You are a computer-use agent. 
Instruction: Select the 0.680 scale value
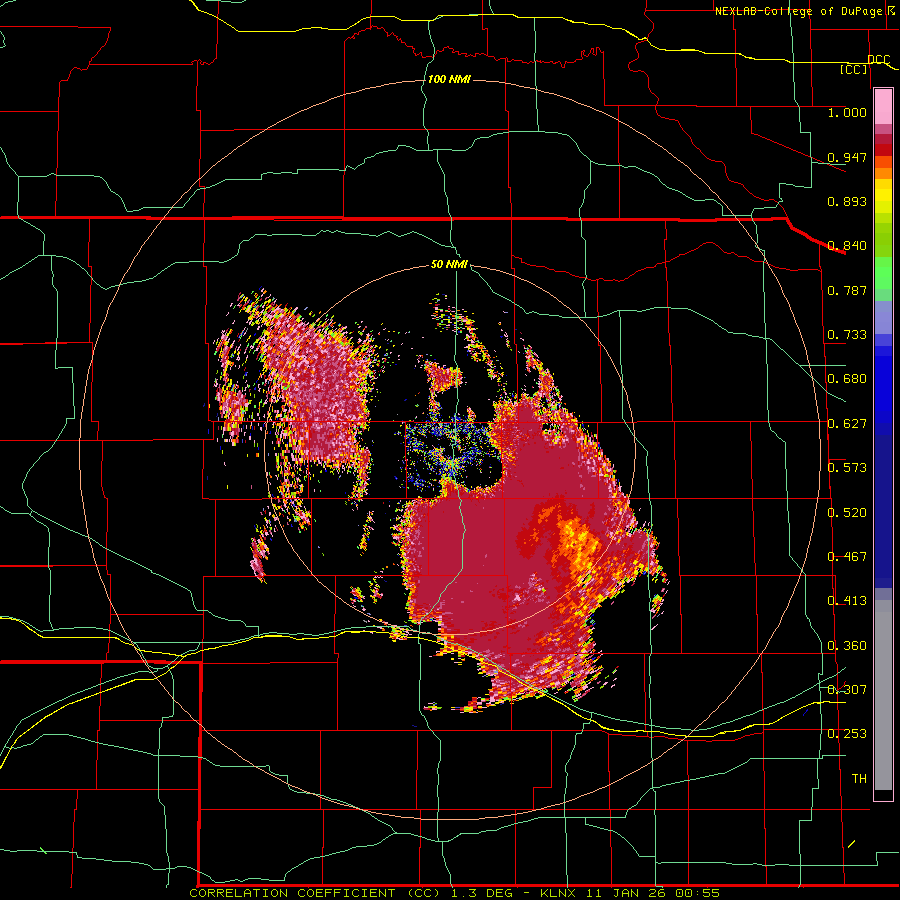click(x=847, y=379)
